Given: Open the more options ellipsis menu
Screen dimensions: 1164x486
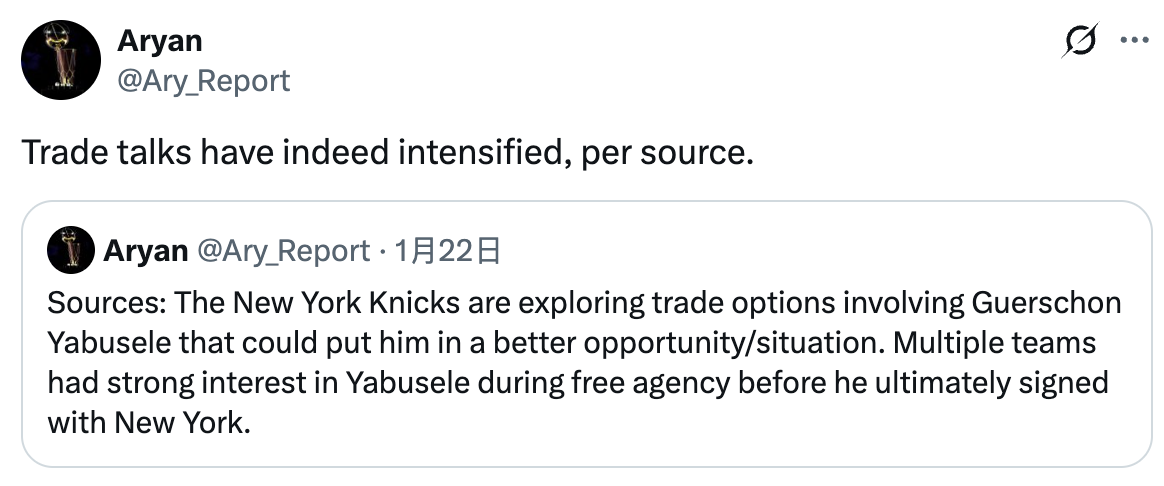Looking at the screenshot, I should click(x=1132, y=42).
